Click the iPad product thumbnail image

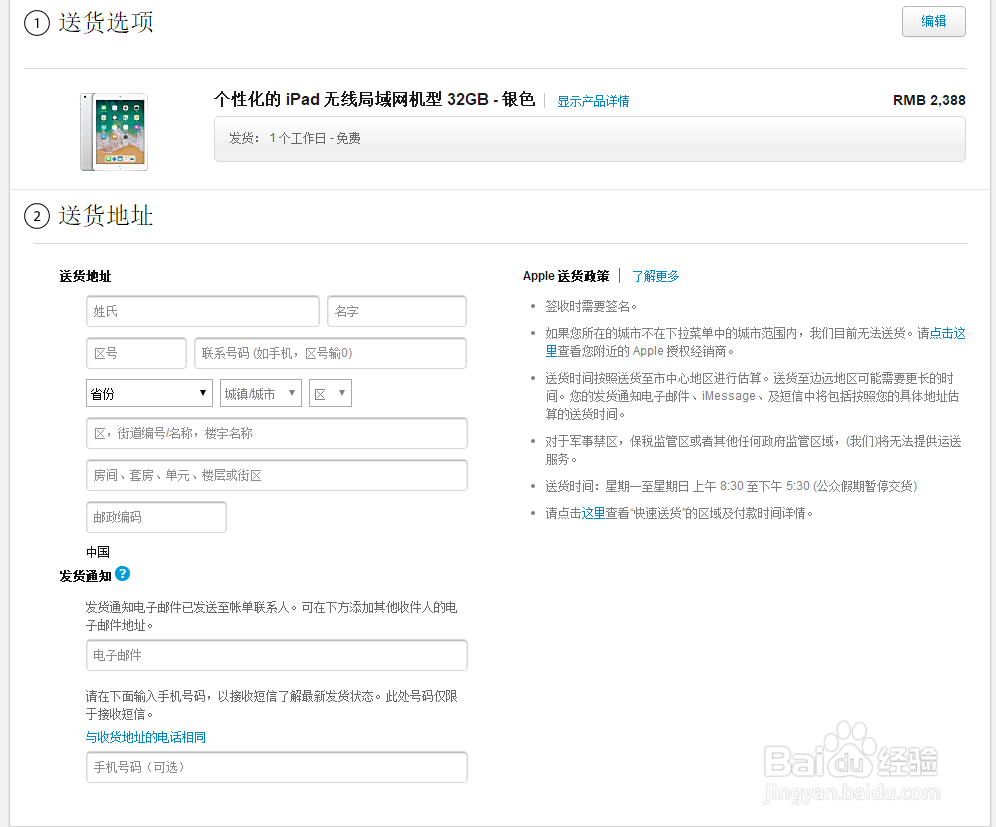click(114, 131)
